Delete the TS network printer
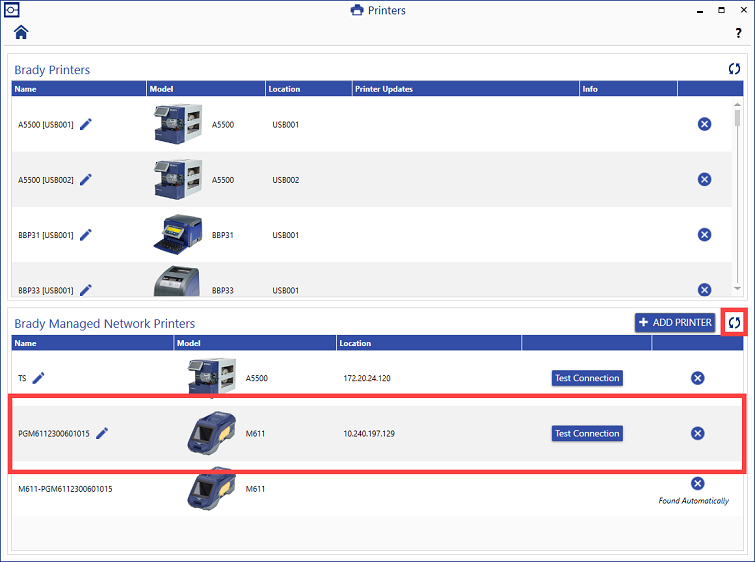 (x=698, y=378)
